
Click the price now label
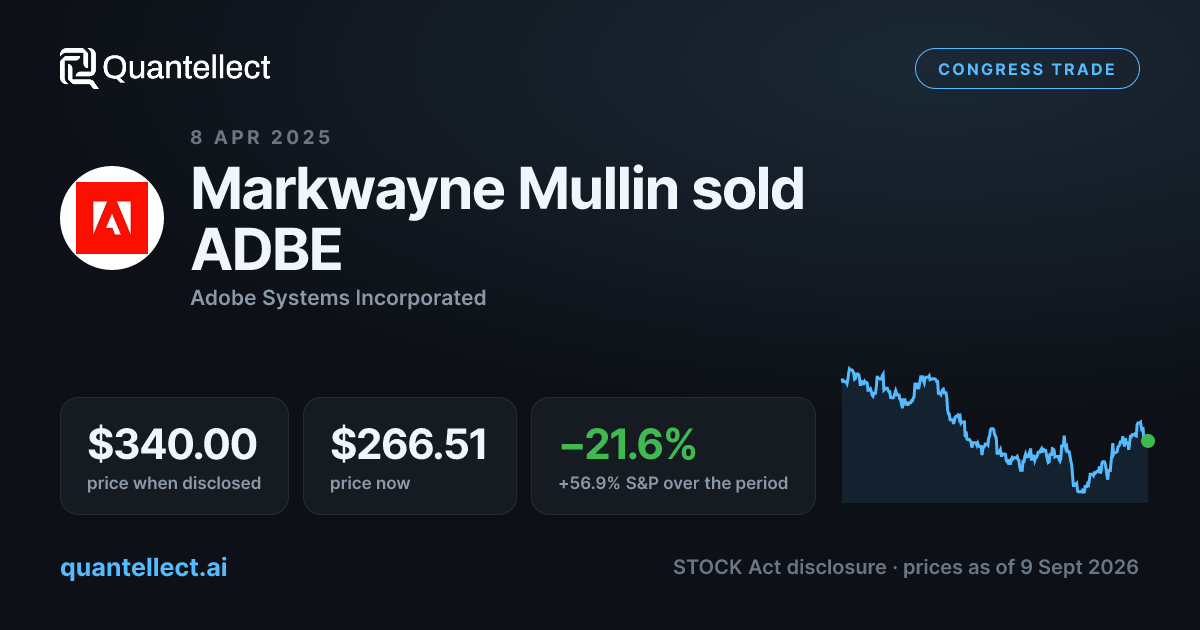[x=370, y=483]
